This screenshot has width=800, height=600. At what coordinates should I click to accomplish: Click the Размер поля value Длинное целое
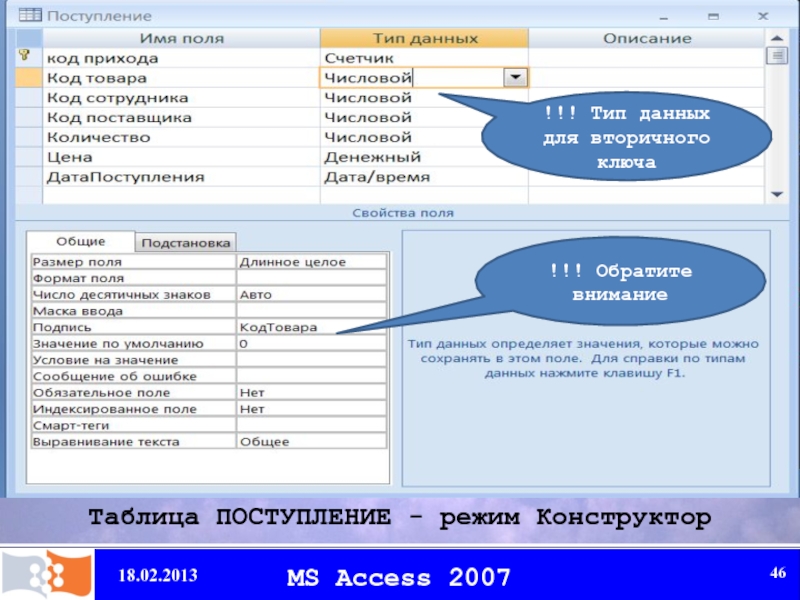311,262
